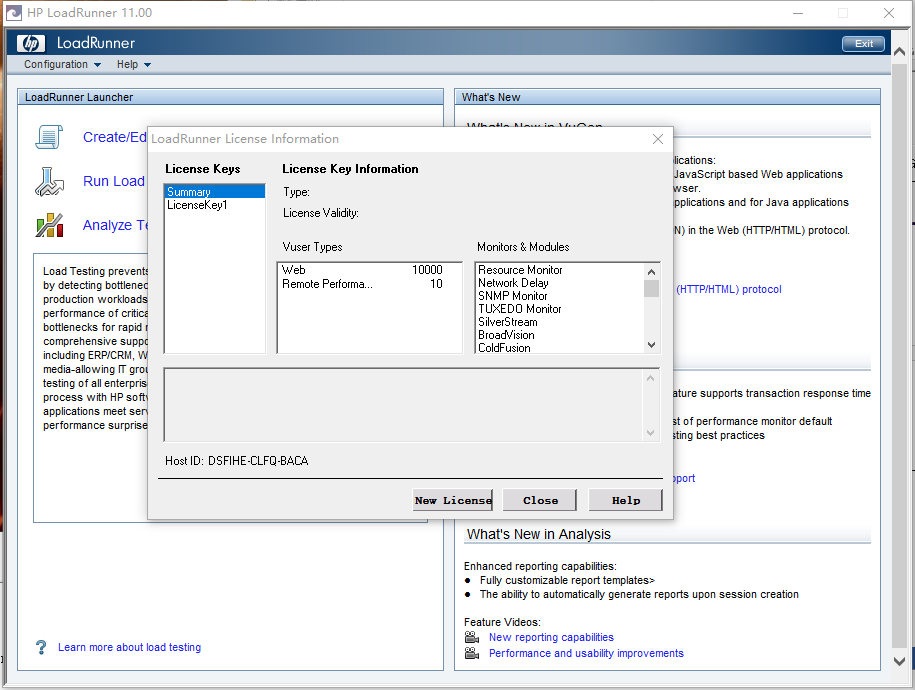The image size is (915, 690).
Task: Click the Configuration dropdown arrow
Action: point(97,65)
